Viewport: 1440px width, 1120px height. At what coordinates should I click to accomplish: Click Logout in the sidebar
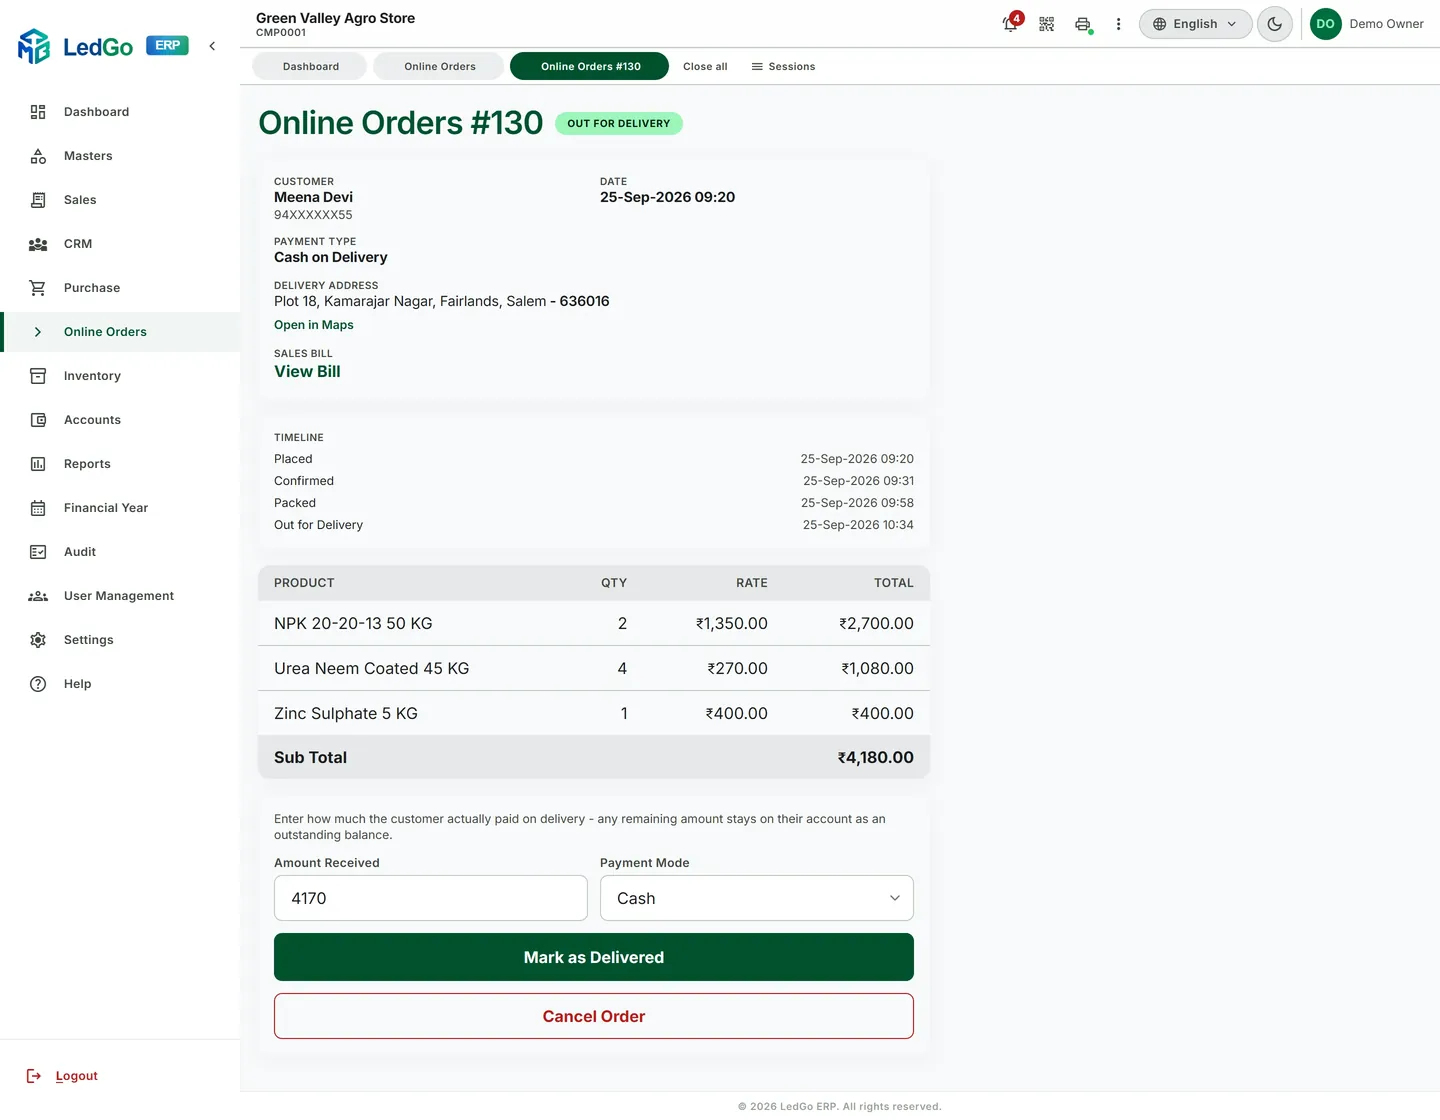coord(62,1076)
